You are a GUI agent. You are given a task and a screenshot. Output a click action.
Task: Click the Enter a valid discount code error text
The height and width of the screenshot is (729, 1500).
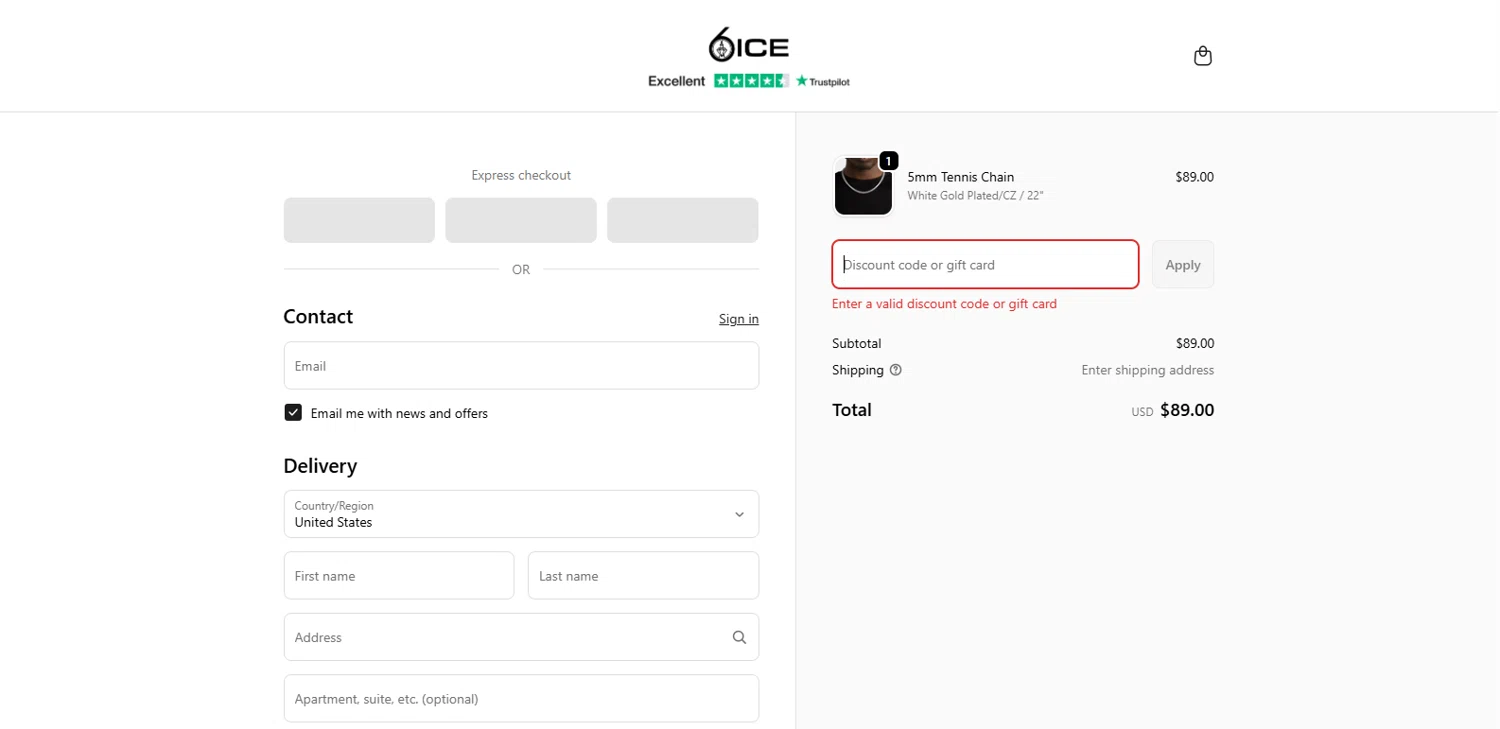[x=944, y=304]
